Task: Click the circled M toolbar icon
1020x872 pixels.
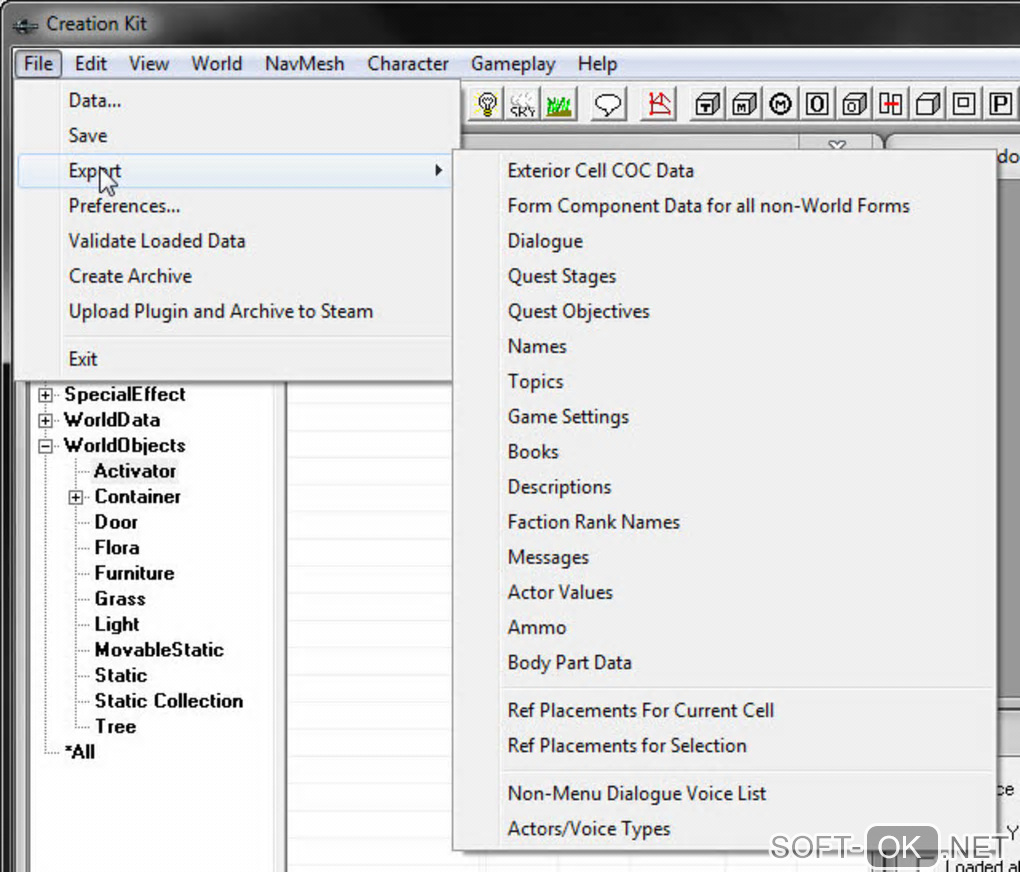Action: (781, 104)
